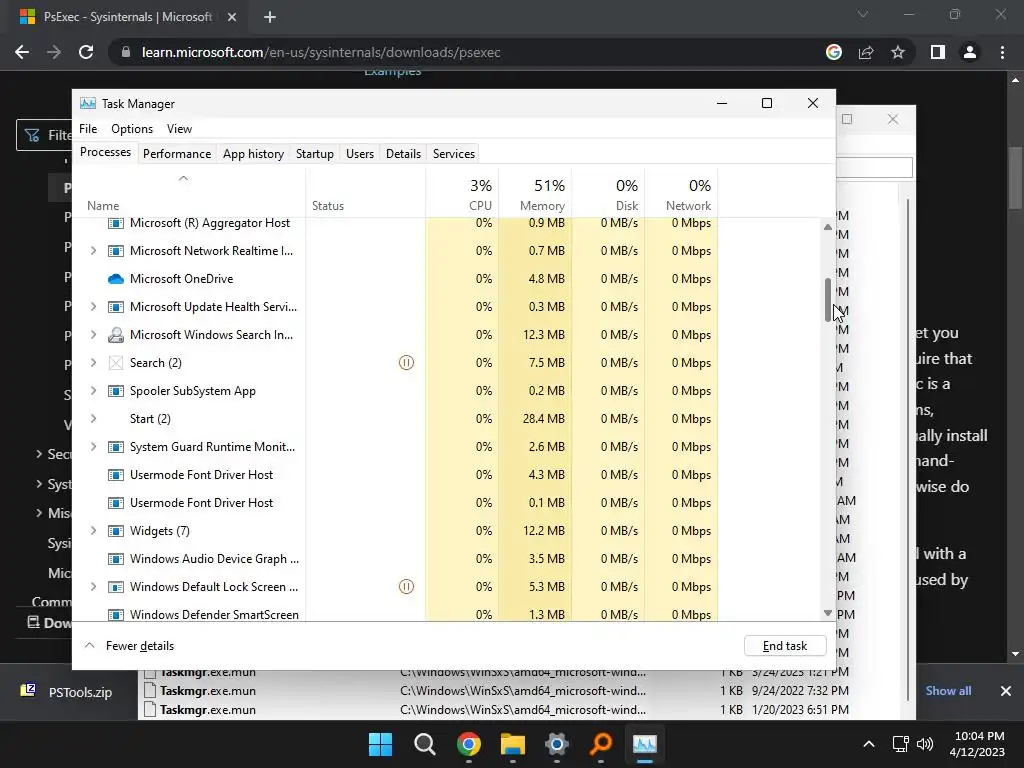The height and width of the screenshot is (768, 1024).
Task: Click the share page icon in Chrome
Action: (x=866, y=52)
